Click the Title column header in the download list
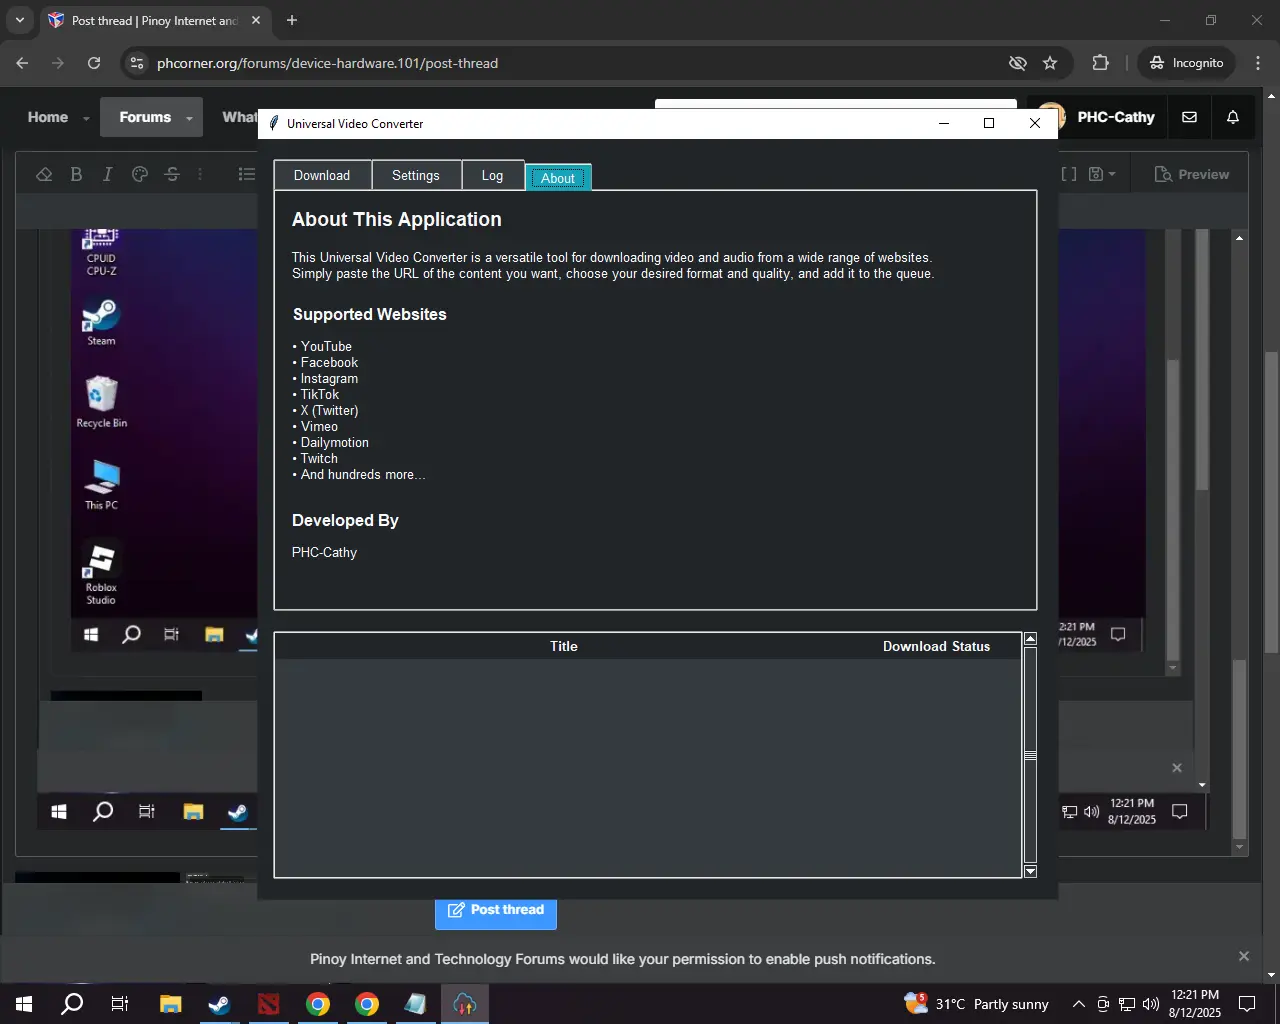The height and width of the screenshot is (1024, 1280). point(564,646)
